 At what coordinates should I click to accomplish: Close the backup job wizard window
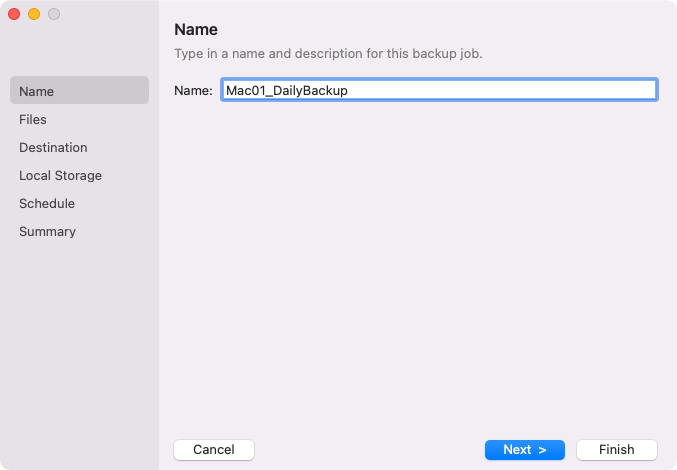(14, 14)
